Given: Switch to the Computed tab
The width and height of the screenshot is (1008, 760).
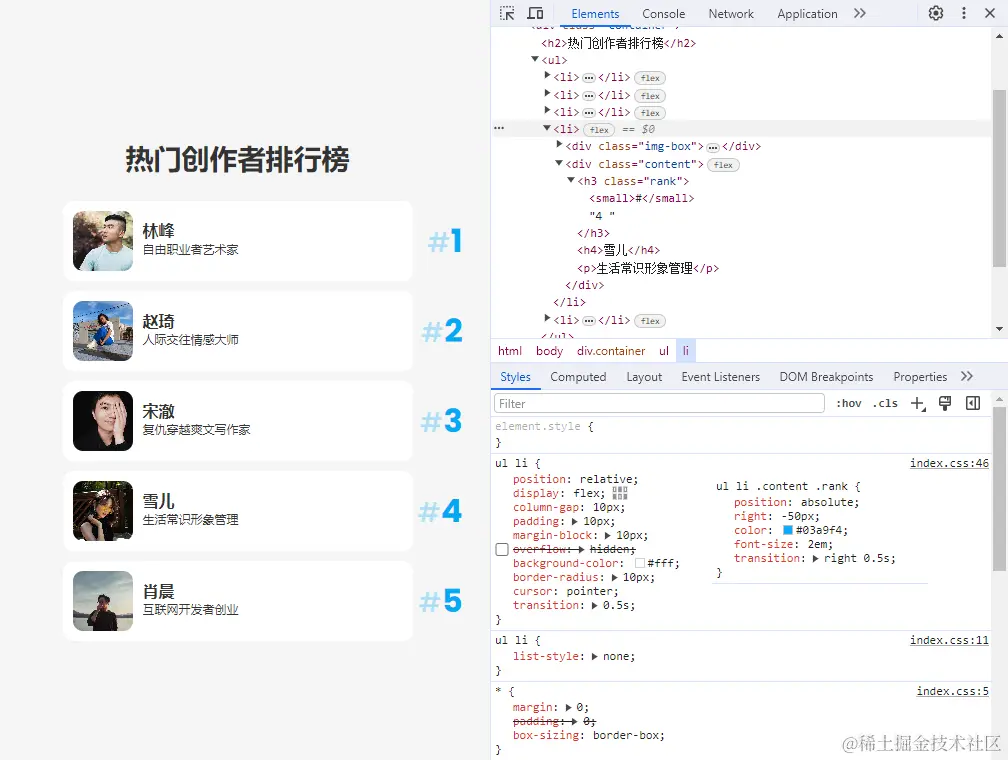Looking at the screenshot, I should 578,377.
